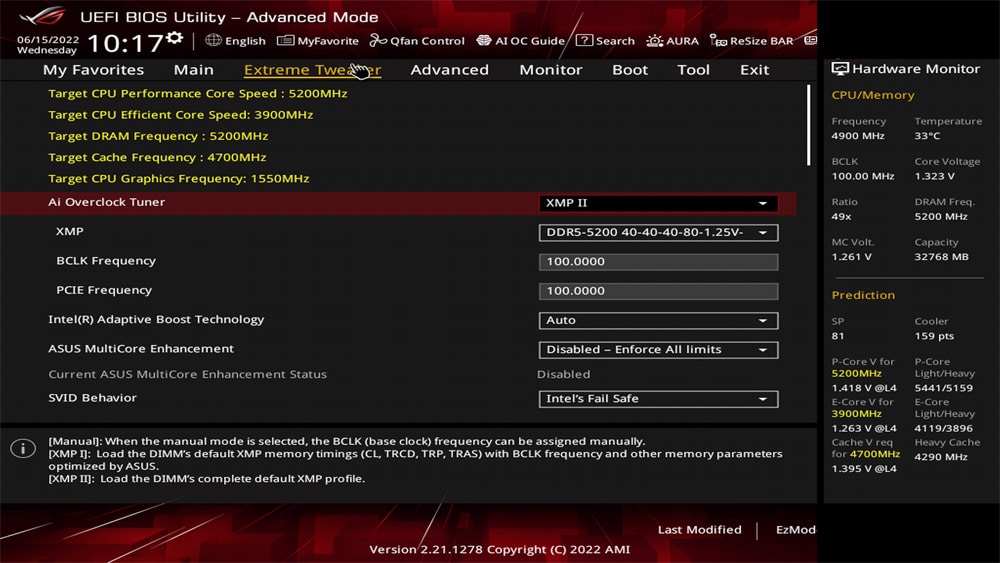The height and width of the screenshot is (563, 1000).
Task: Click the English language globe icon
Action: (x=213, y=40)
